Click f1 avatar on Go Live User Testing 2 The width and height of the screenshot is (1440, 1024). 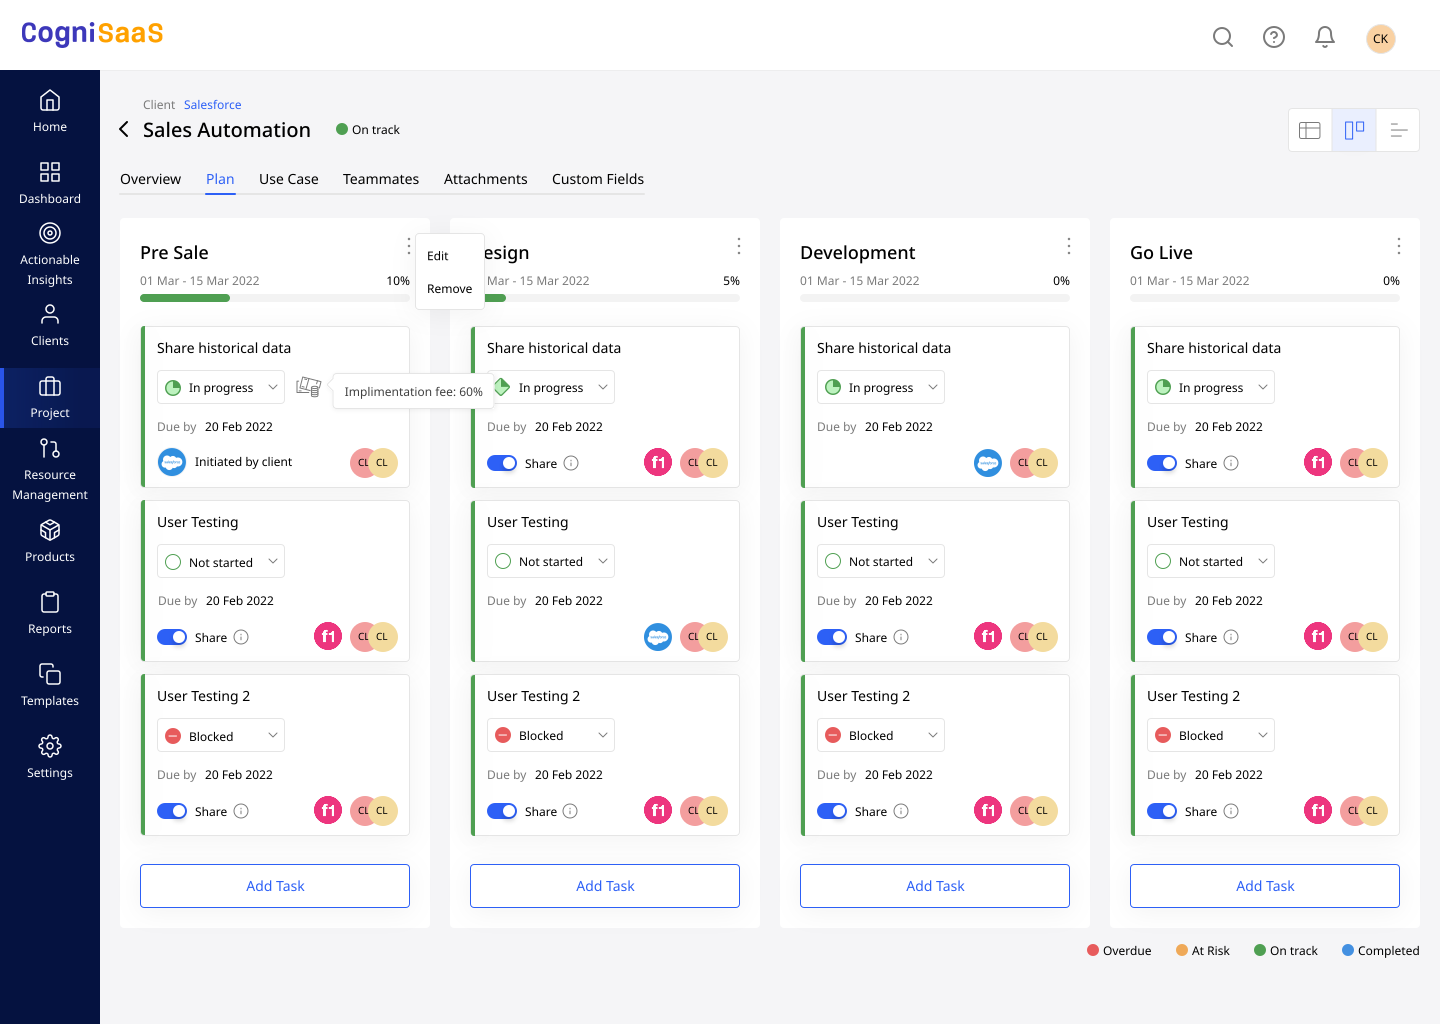(x=1318, y=811)
